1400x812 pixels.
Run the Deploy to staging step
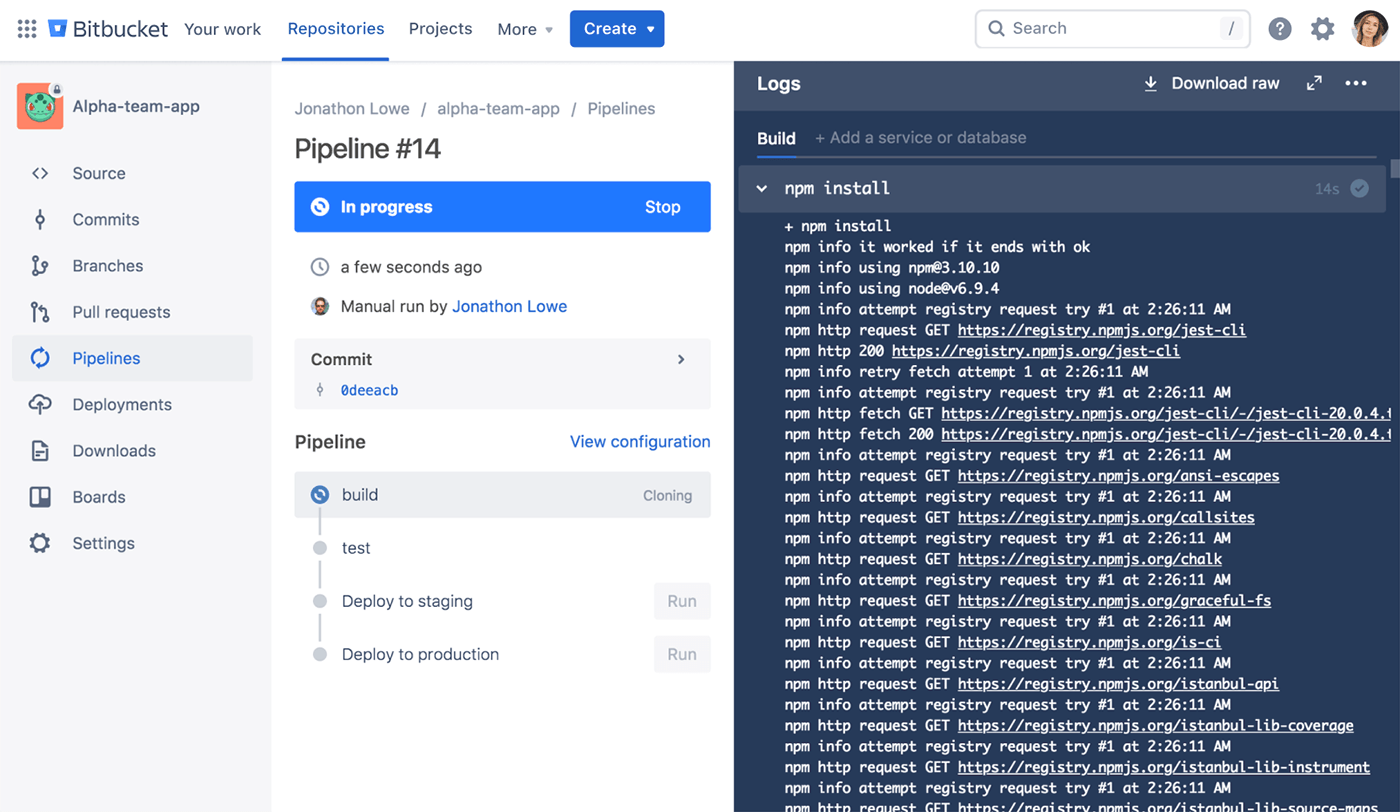coord(682,601)
